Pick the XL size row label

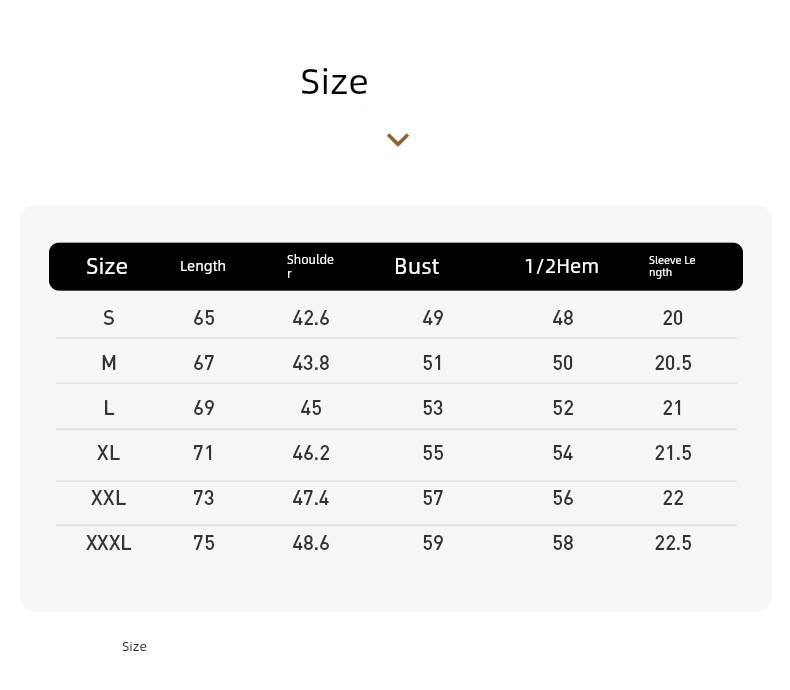click(x=109, y=453)
